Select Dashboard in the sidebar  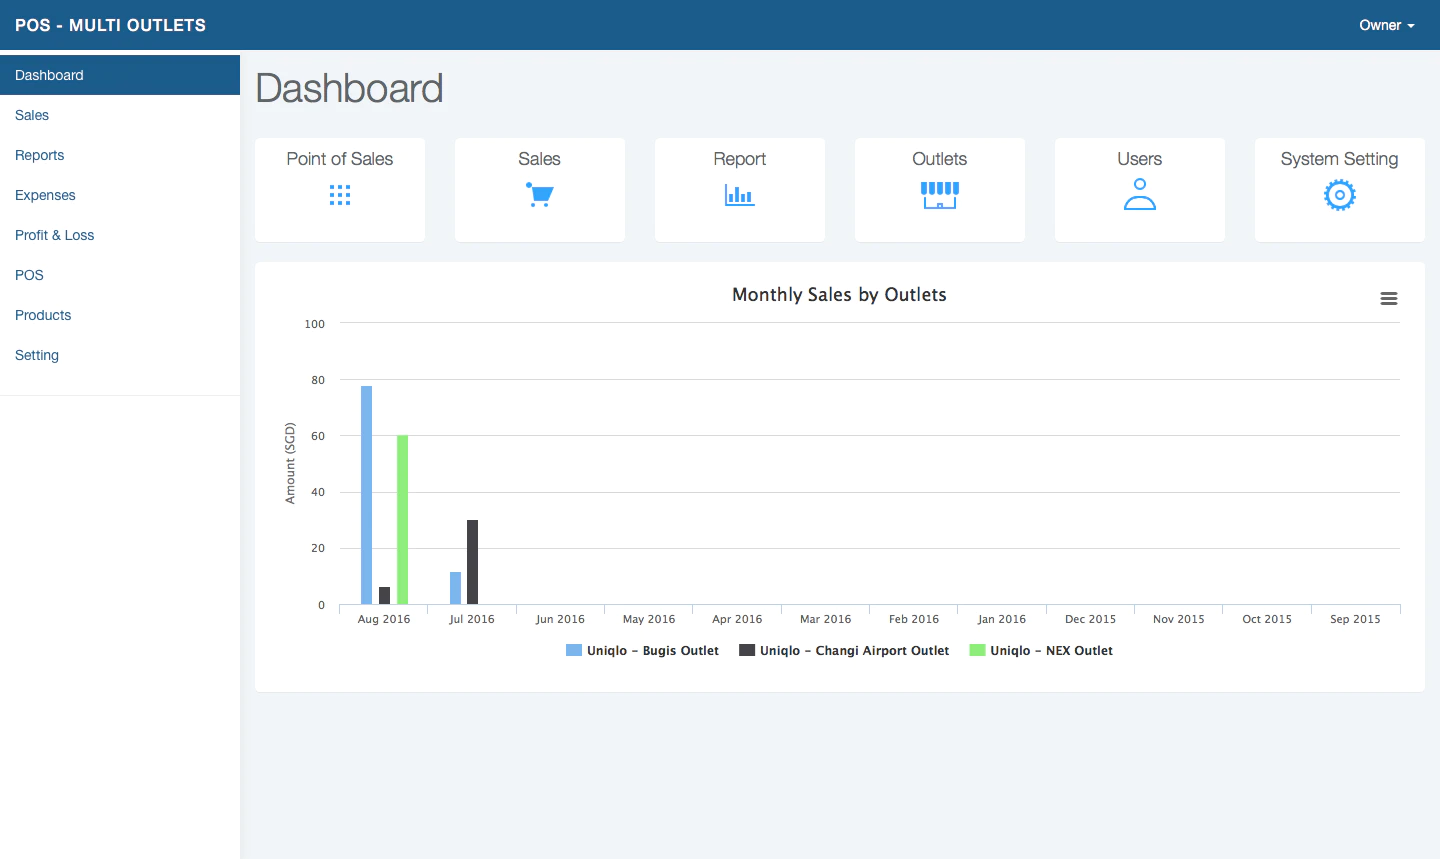pyautogui.click(x=120, y=75)
